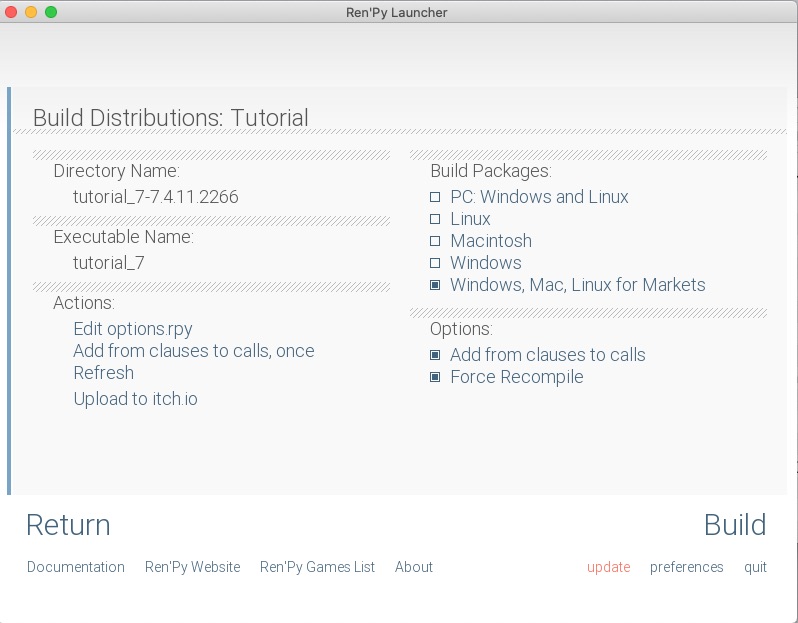Click the Actions: label
Screen dimensions: 798x623
click(84, 303)
